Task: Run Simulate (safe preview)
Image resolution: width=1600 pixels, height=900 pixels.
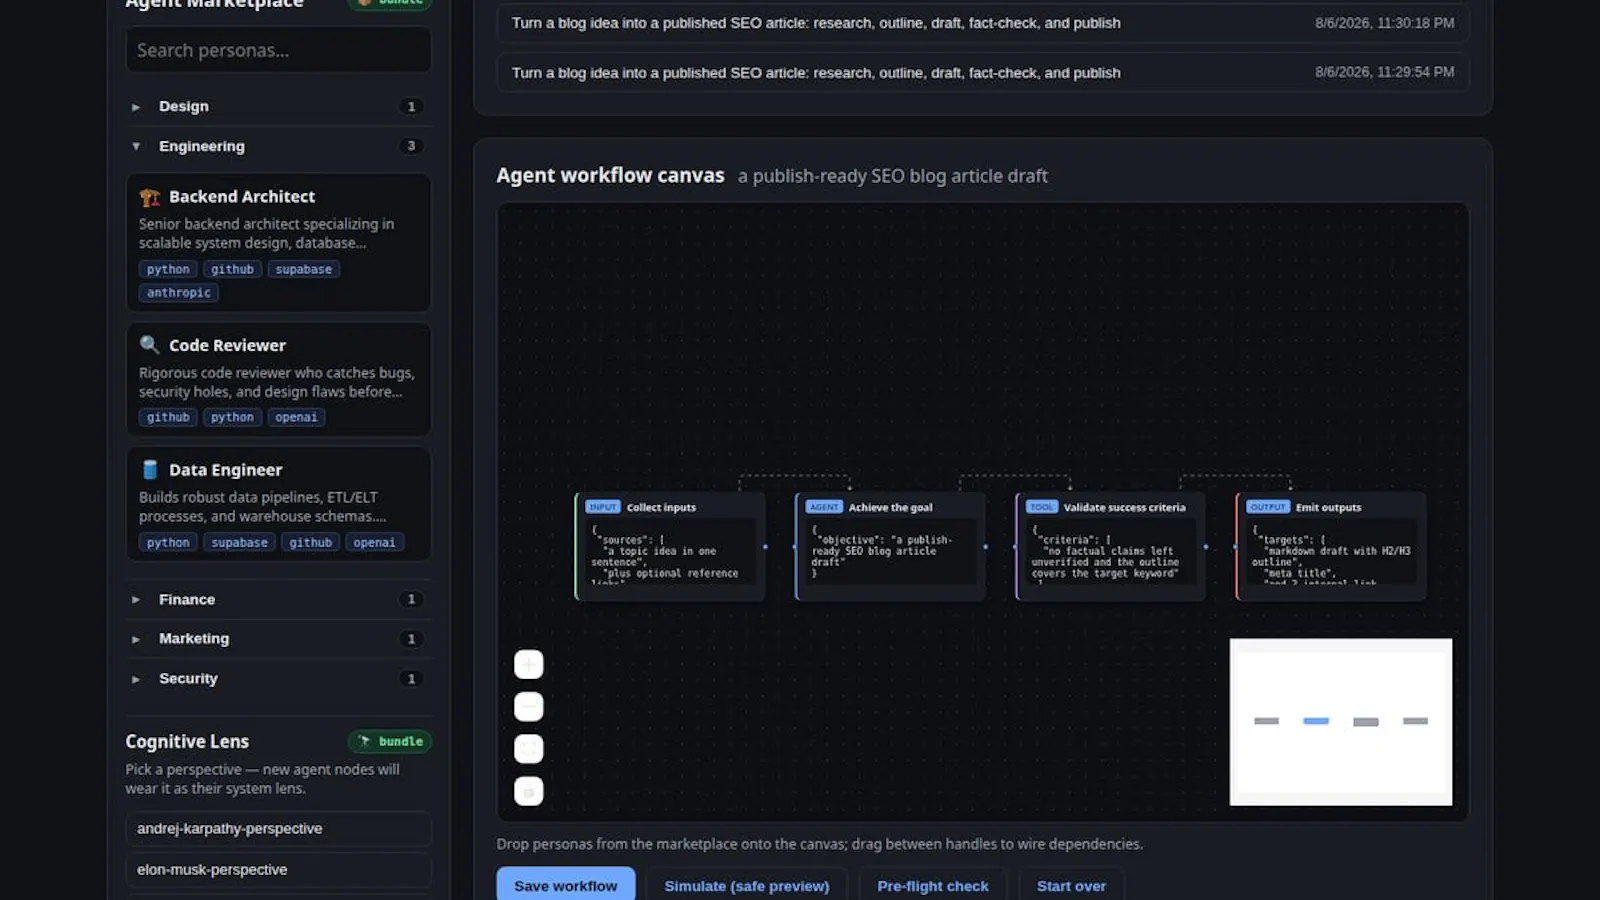Action: tap(747, 886)
